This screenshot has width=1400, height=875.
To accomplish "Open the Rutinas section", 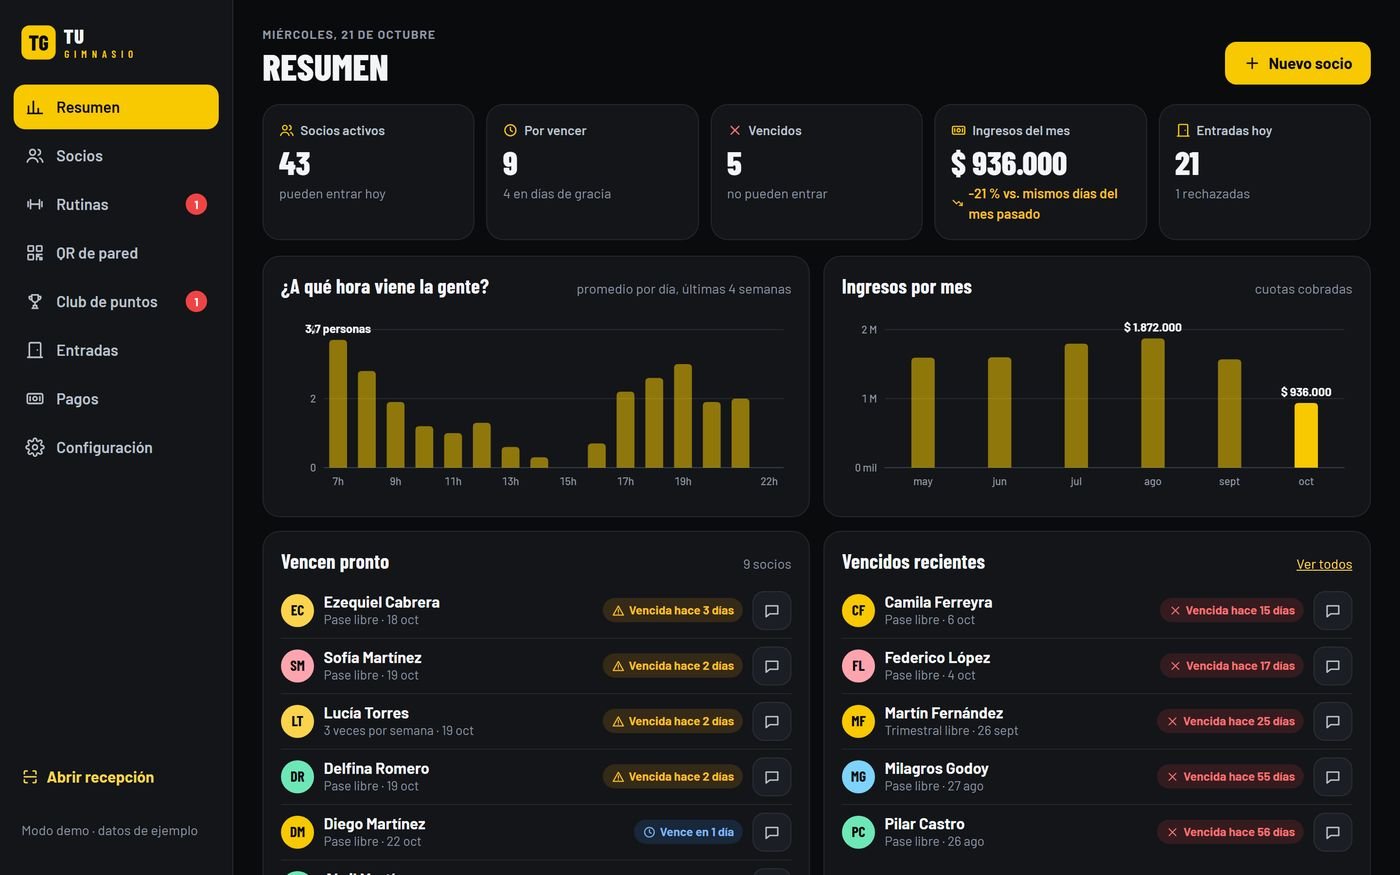I will 116,204.
